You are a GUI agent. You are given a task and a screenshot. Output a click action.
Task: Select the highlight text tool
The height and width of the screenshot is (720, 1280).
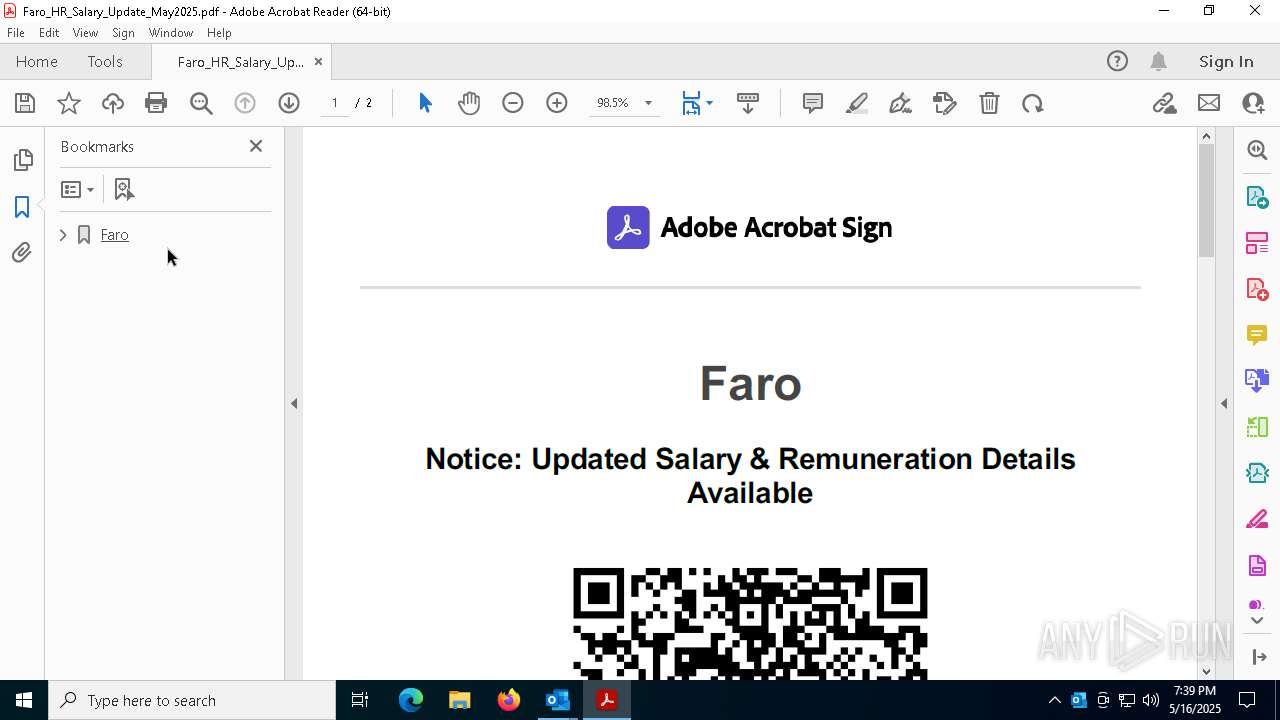coord(857,103)
